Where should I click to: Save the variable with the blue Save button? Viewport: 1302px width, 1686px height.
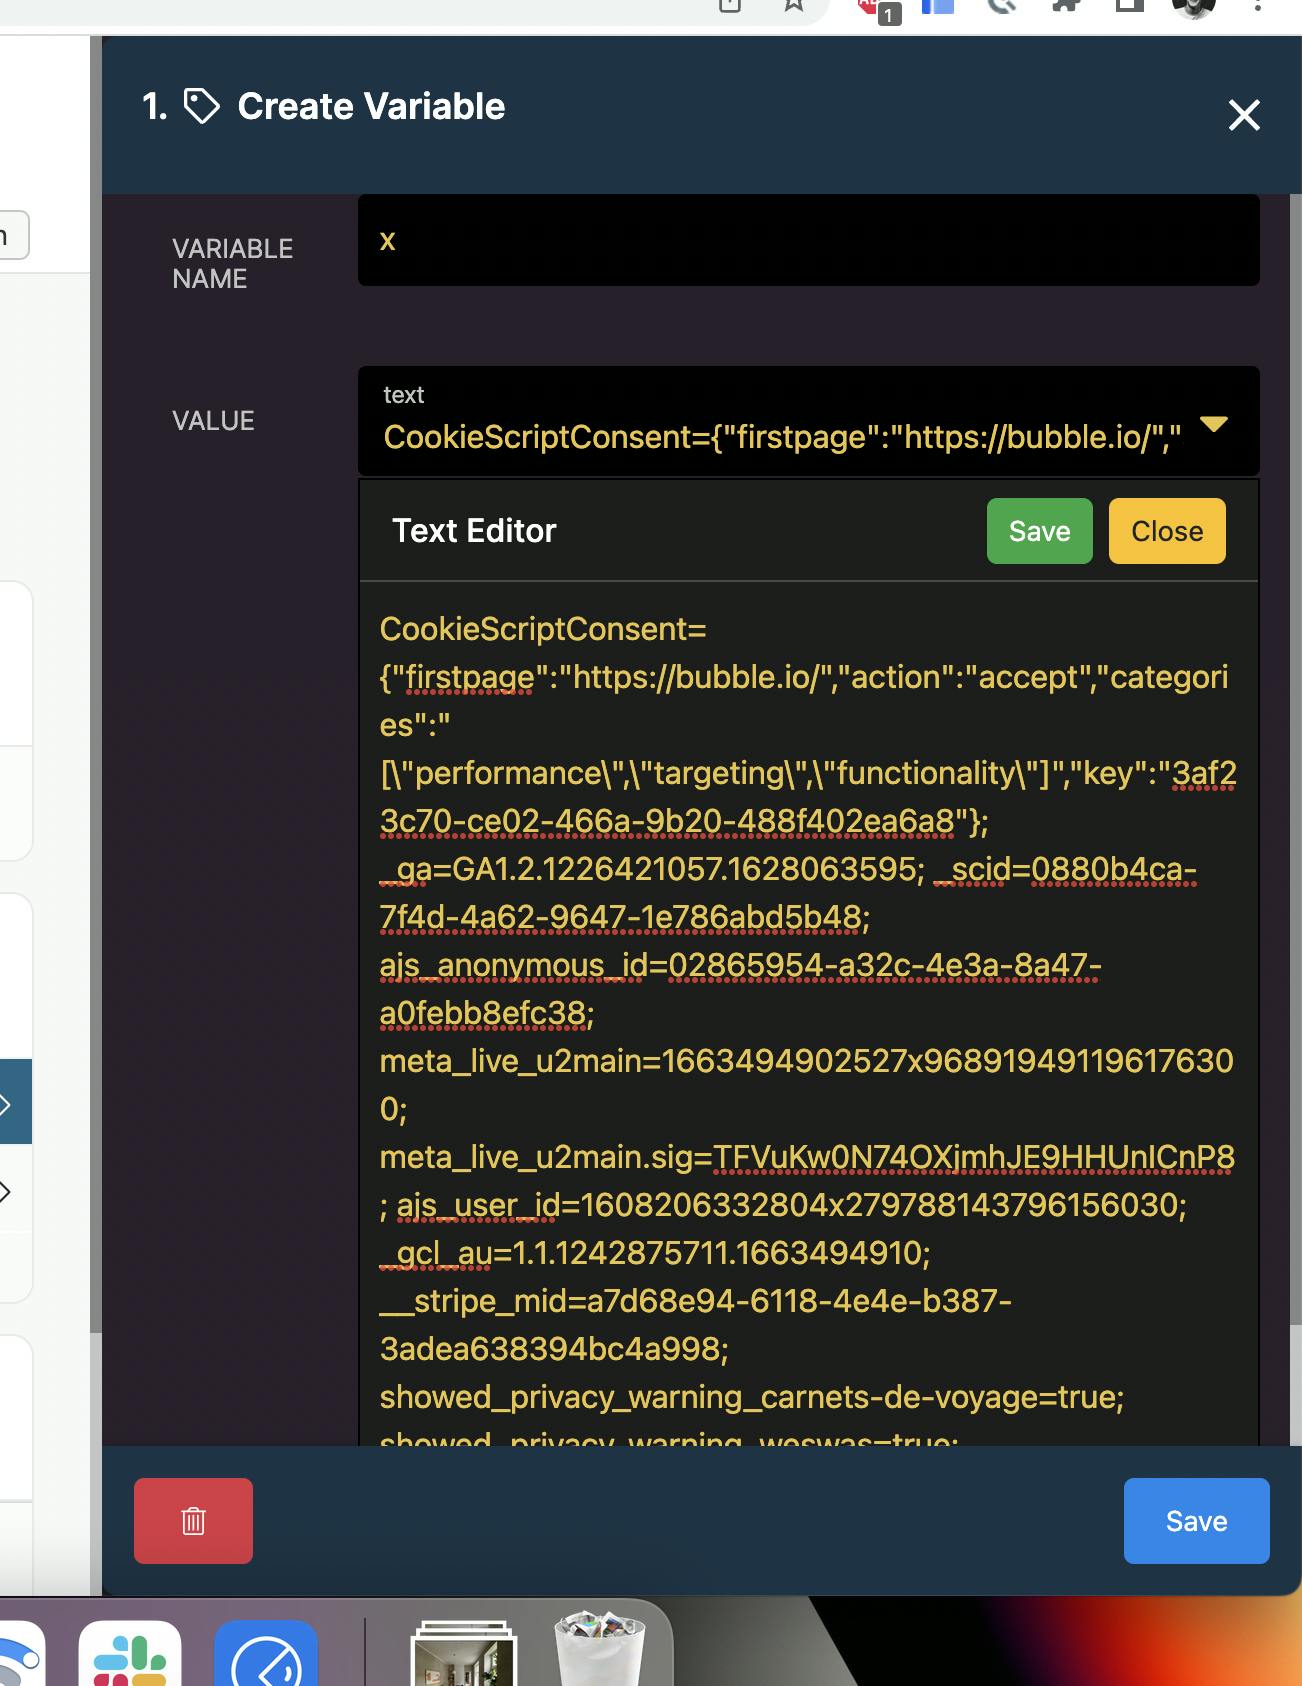pyautogui.click(x=1196, y=1520)
